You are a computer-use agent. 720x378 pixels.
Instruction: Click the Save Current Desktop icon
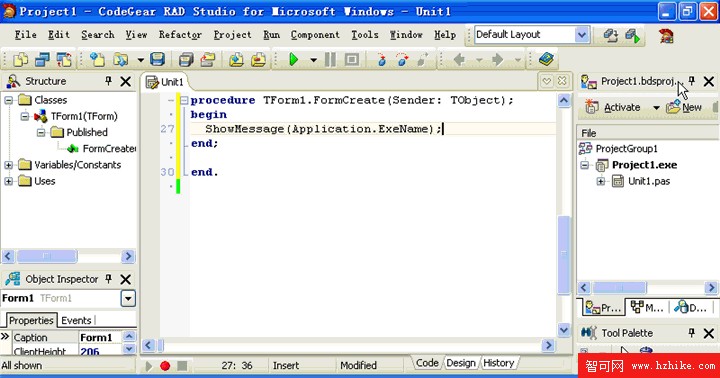point(610,35)
